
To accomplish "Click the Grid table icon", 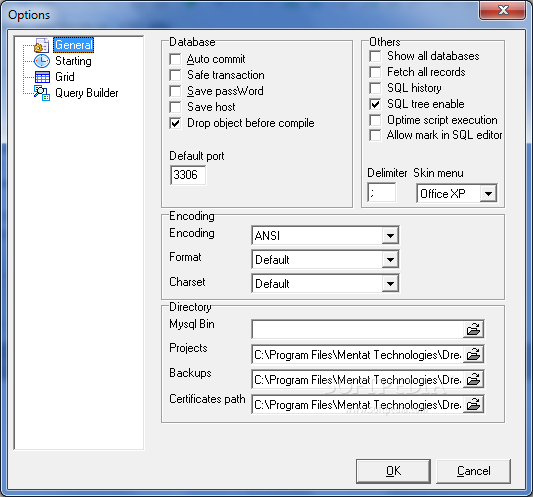I will [42, 77].
